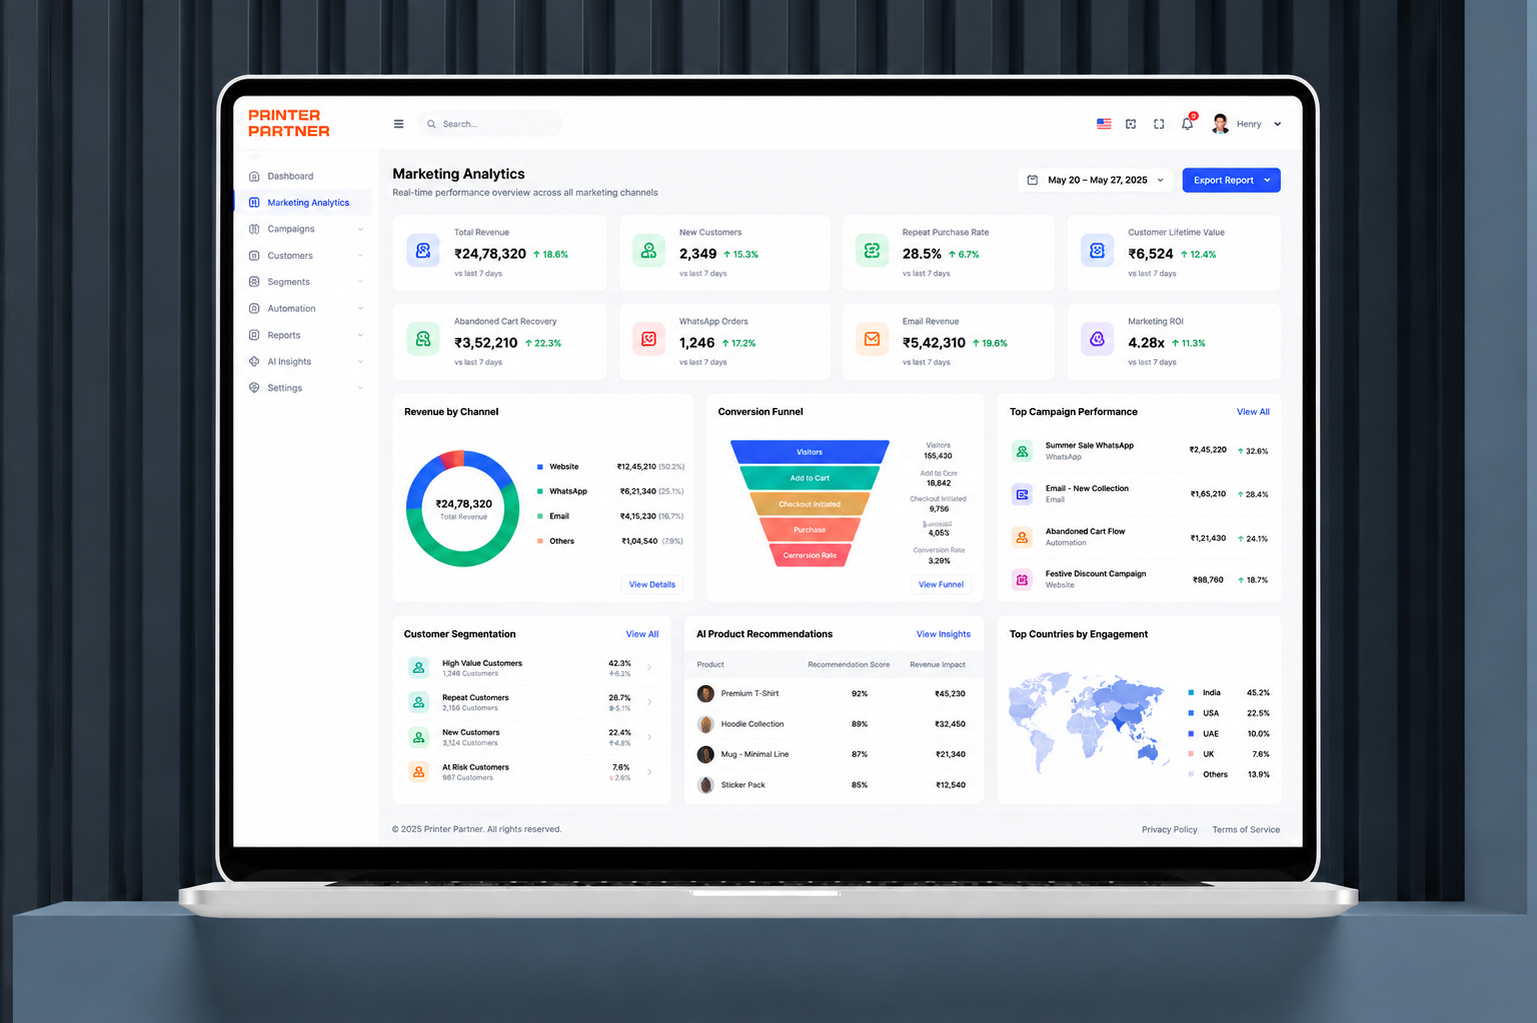Open the notifications bell

pos(1187,124)
